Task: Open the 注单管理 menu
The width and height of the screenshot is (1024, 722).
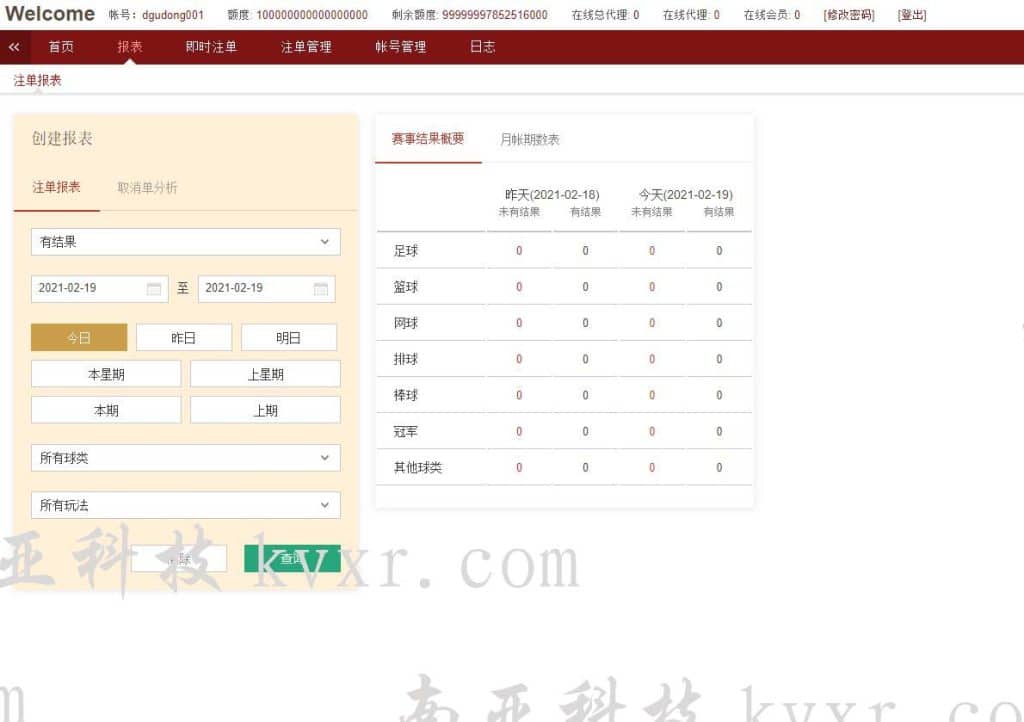Action: point(306,47)
